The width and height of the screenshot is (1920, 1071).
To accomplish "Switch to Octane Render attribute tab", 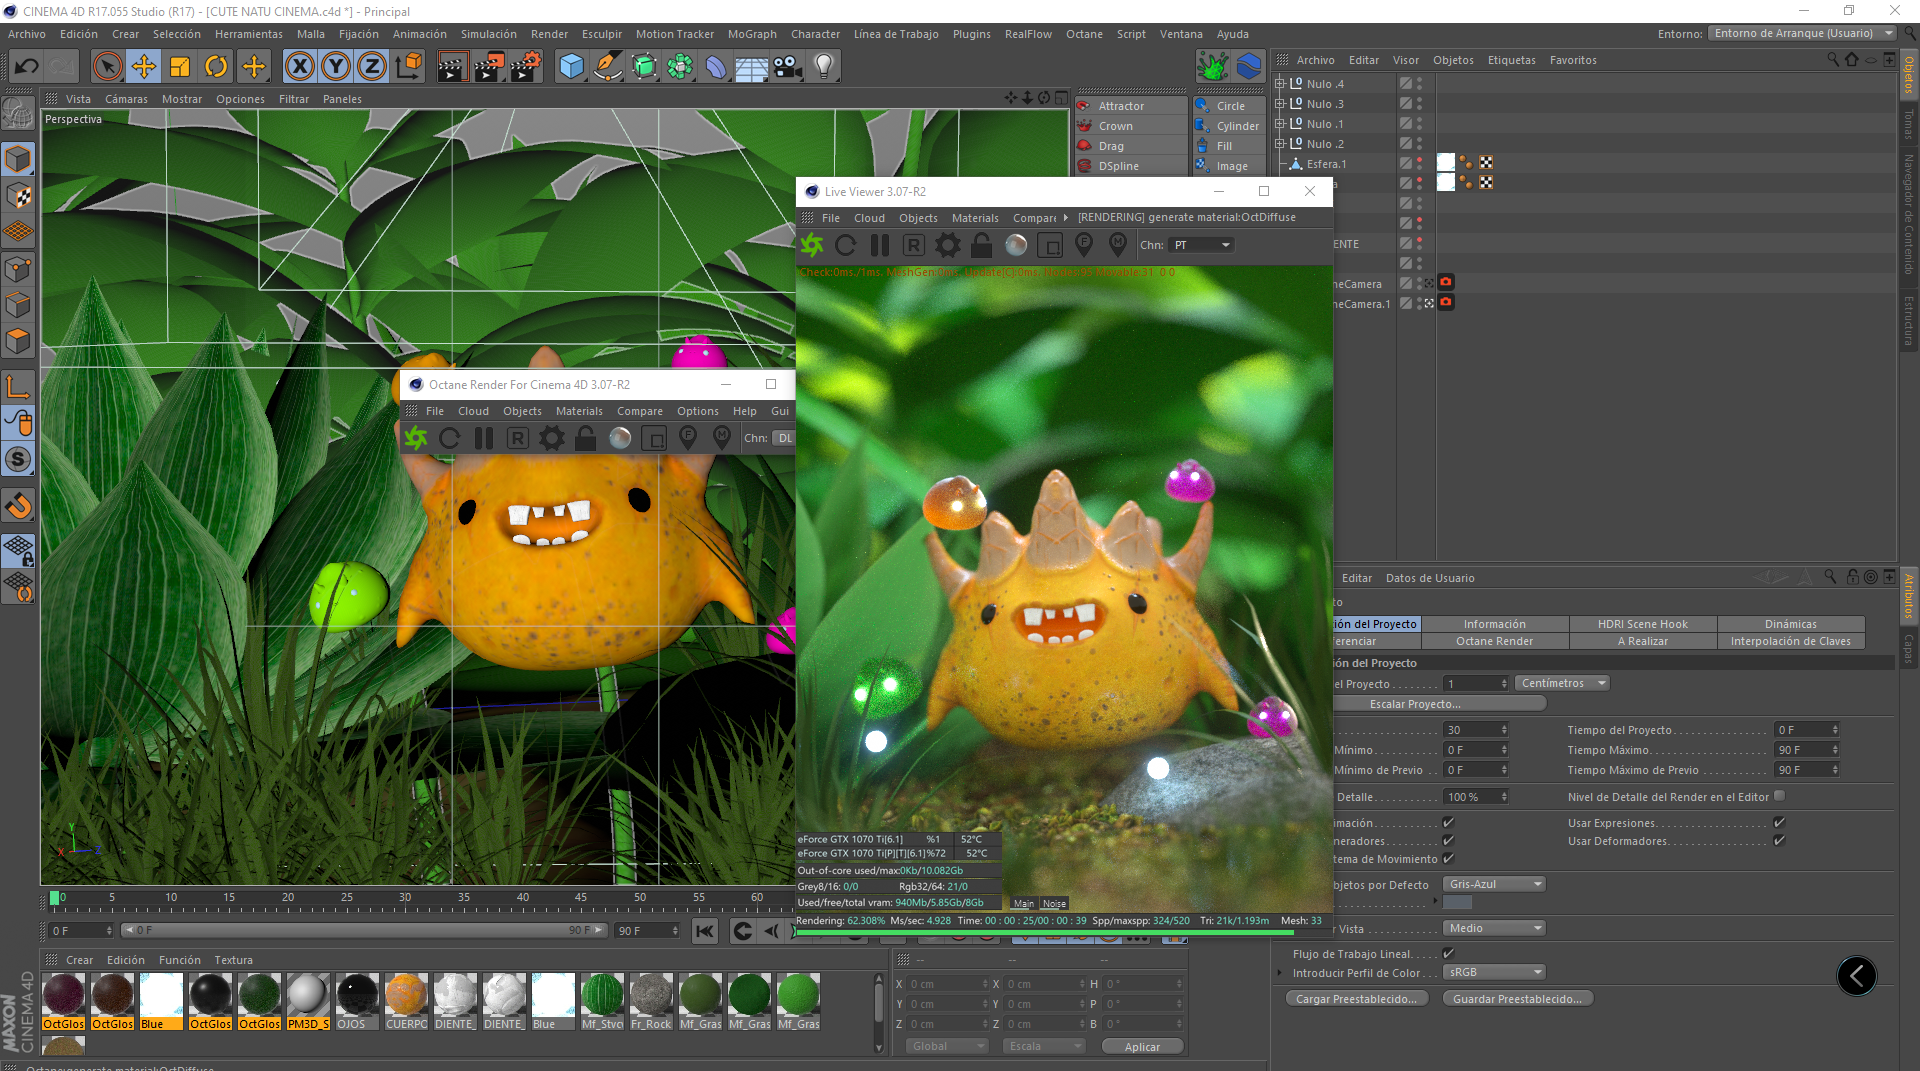I will coord(1494,641).
